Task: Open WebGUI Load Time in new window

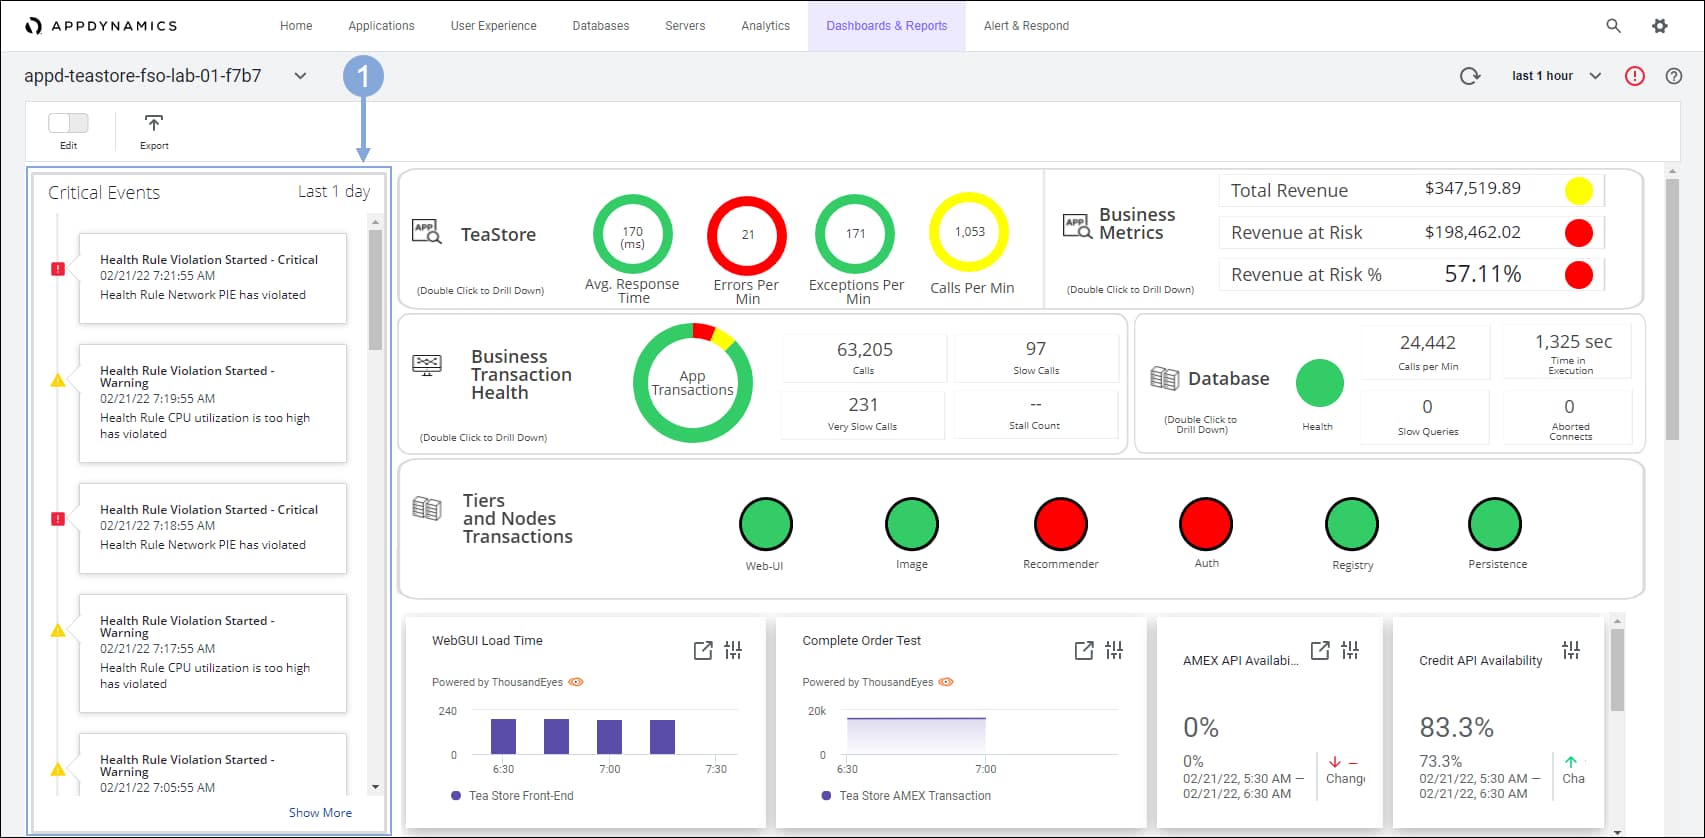Action: (703, 651)
